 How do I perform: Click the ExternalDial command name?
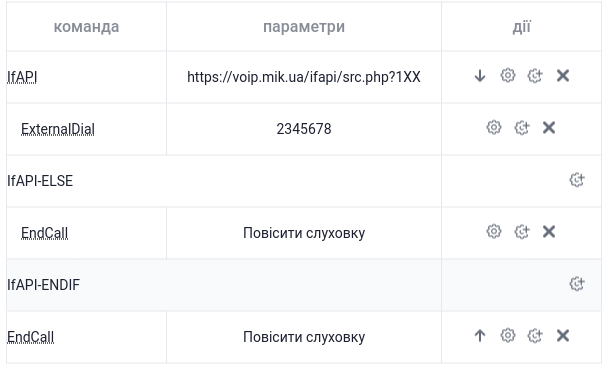[58, 129]
